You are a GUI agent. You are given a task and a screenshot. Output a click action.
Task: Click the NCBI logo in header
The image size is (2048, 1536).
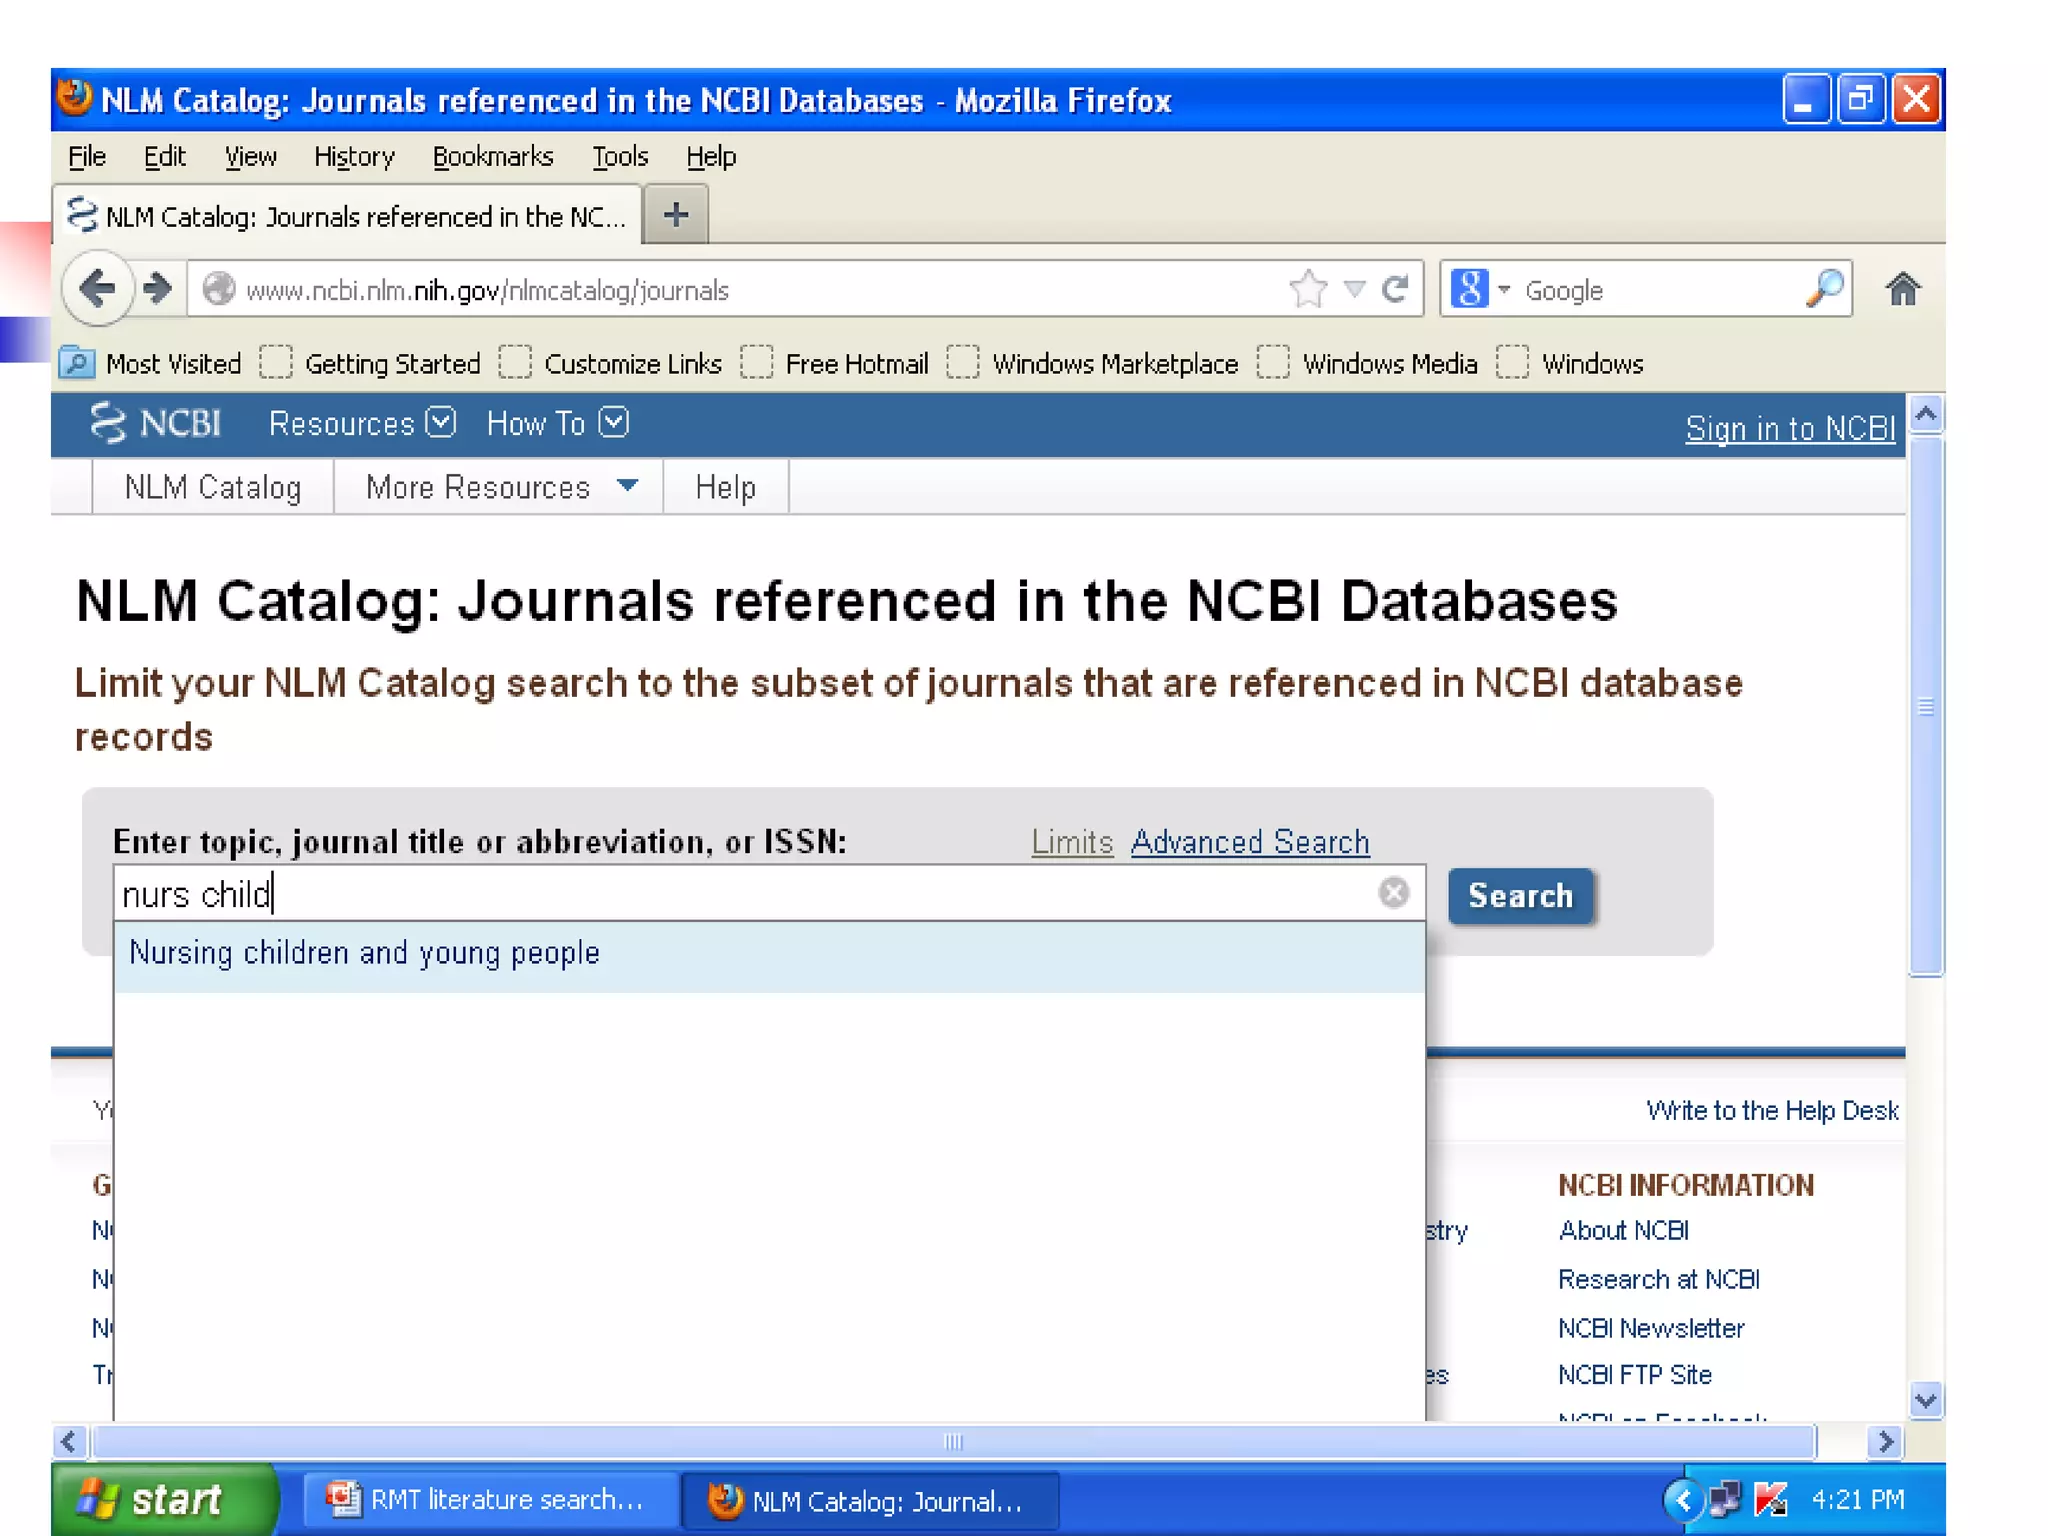(156, 423)
